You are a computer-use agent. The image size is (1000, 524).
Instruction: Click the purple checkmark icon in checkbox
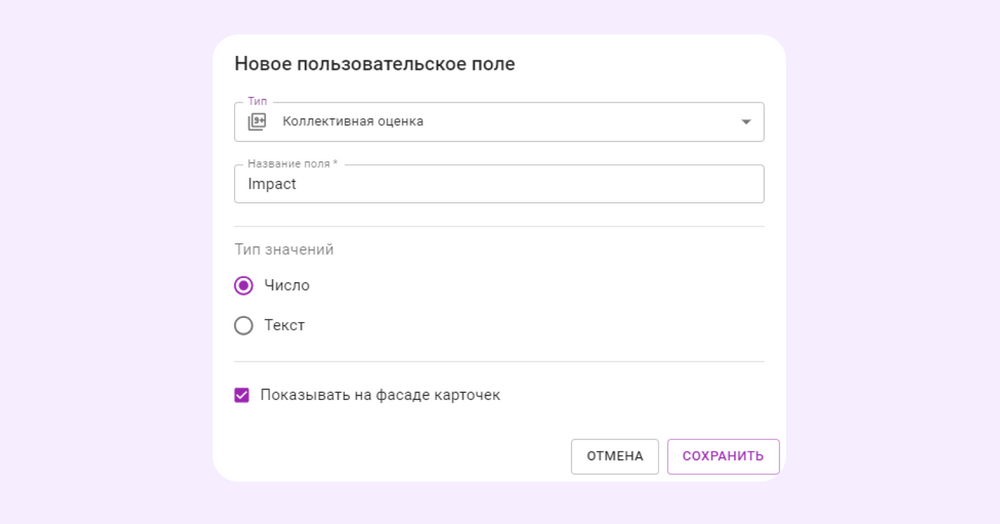241,395
